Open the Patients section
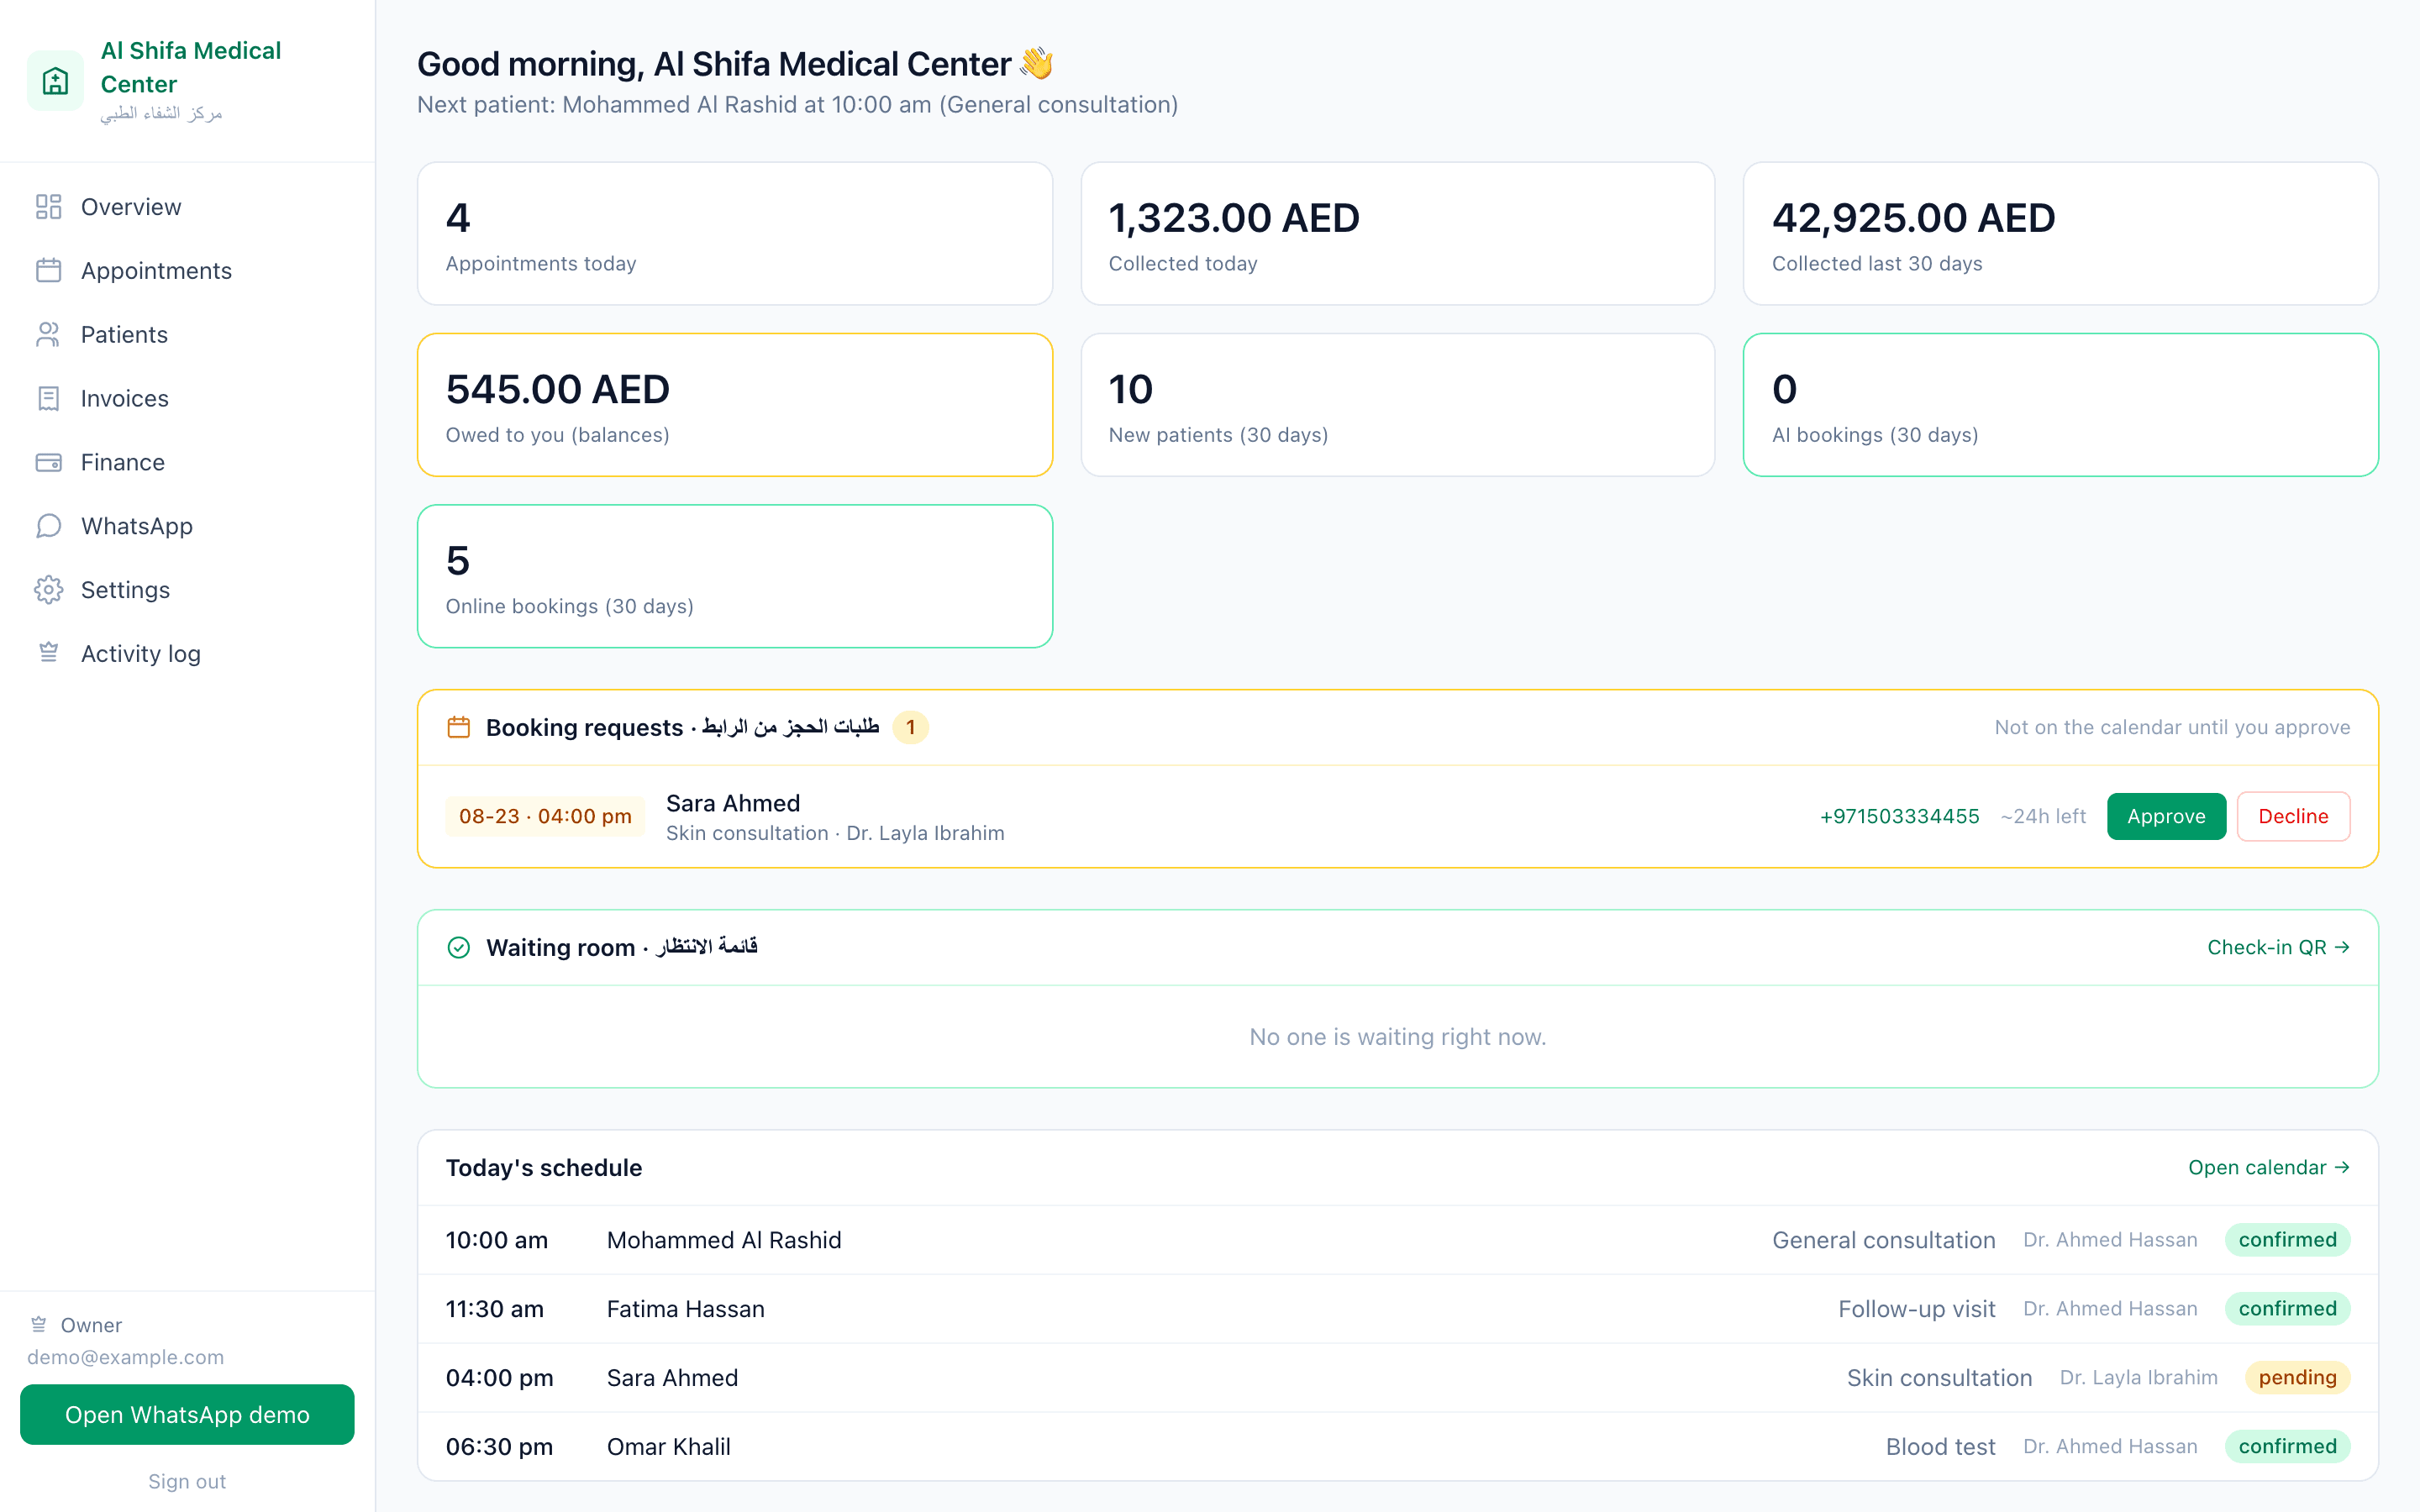Image resolution: width=2420 pixels, height=1512 pixels. (187, 334)
